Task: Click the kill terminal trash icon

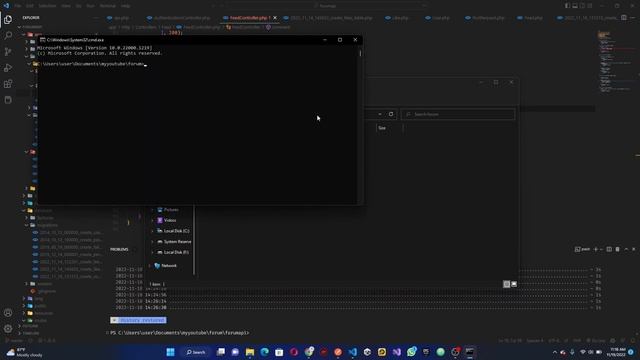Action: (x=618, y=249)
